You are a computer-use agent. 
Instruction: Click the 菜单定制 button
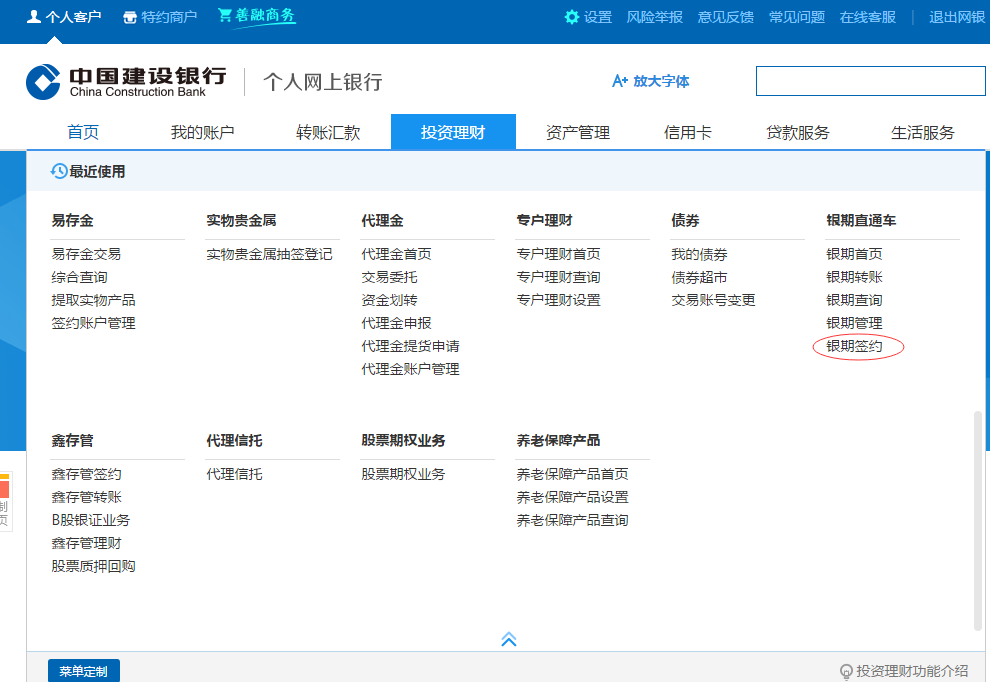pos(83,671)
